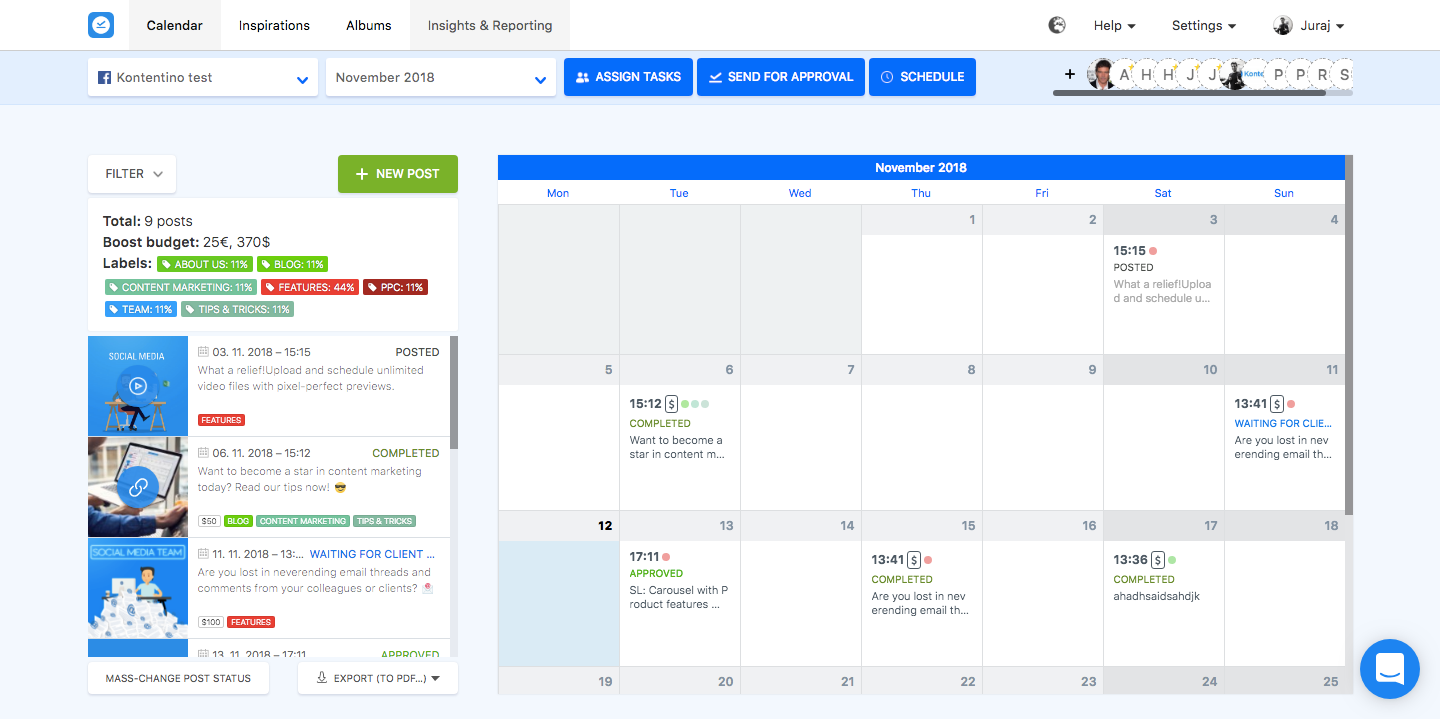Switch to the Albums tab
The width and height of the screenshot is (1440, 719).
(369, 25)
